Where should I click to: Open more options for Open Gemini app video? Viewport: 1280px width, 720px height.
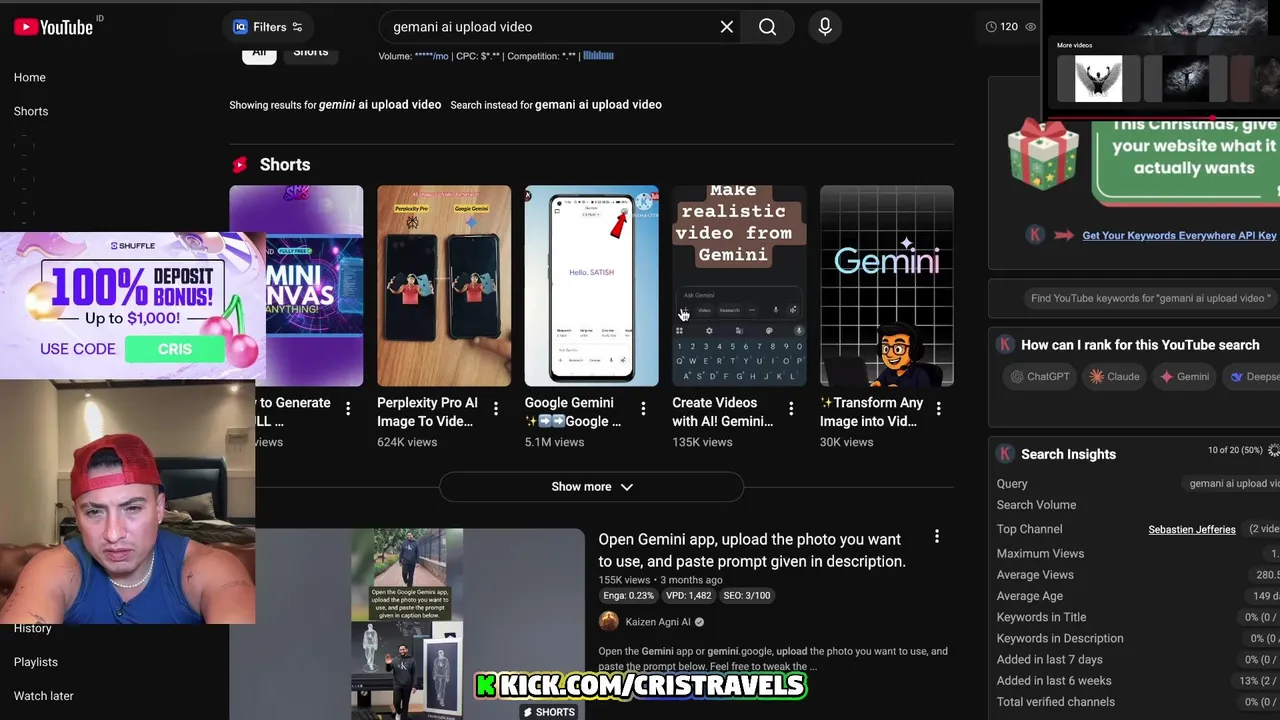(937, 537)
